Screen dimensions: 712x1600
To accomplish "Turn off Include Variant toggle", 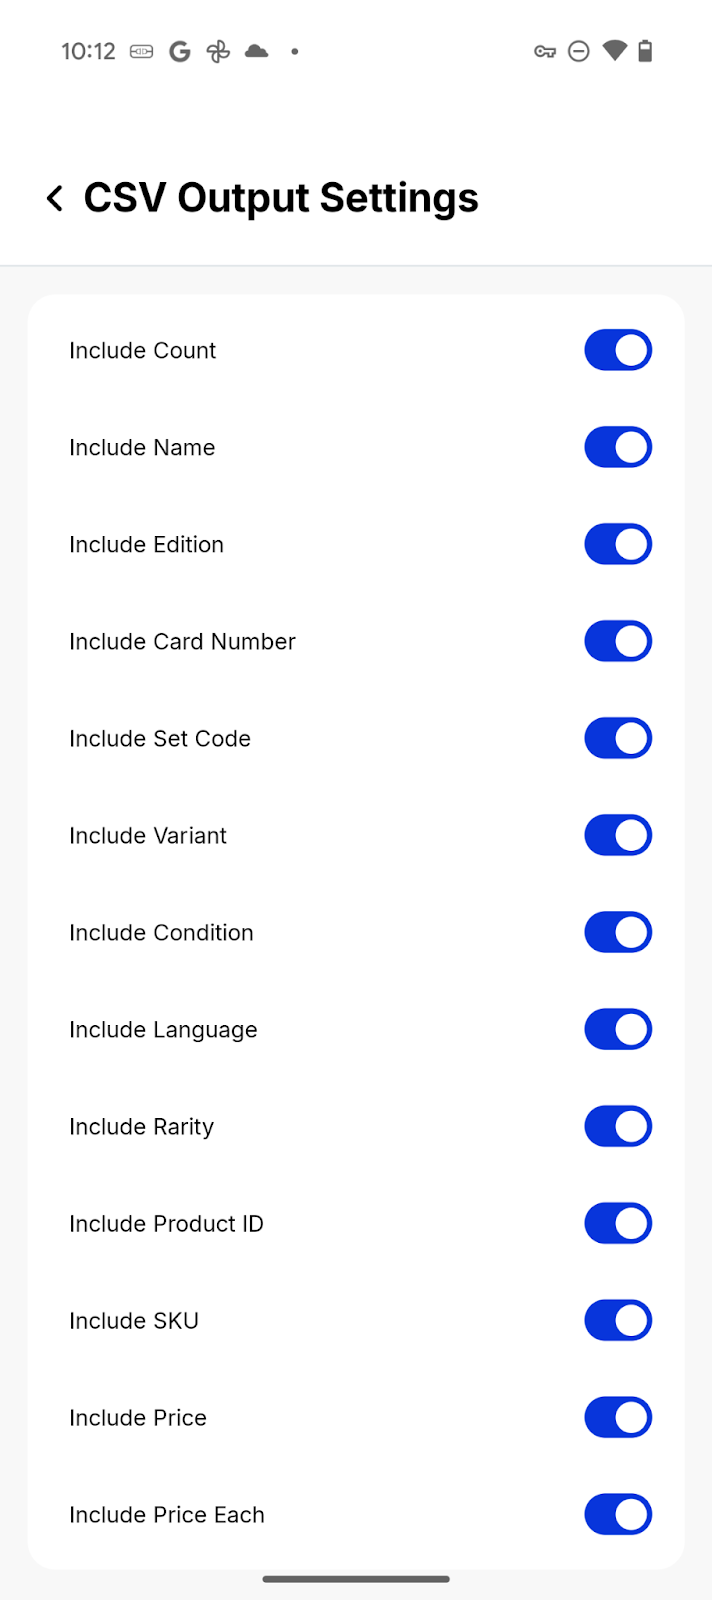I will tap(618, 835).
